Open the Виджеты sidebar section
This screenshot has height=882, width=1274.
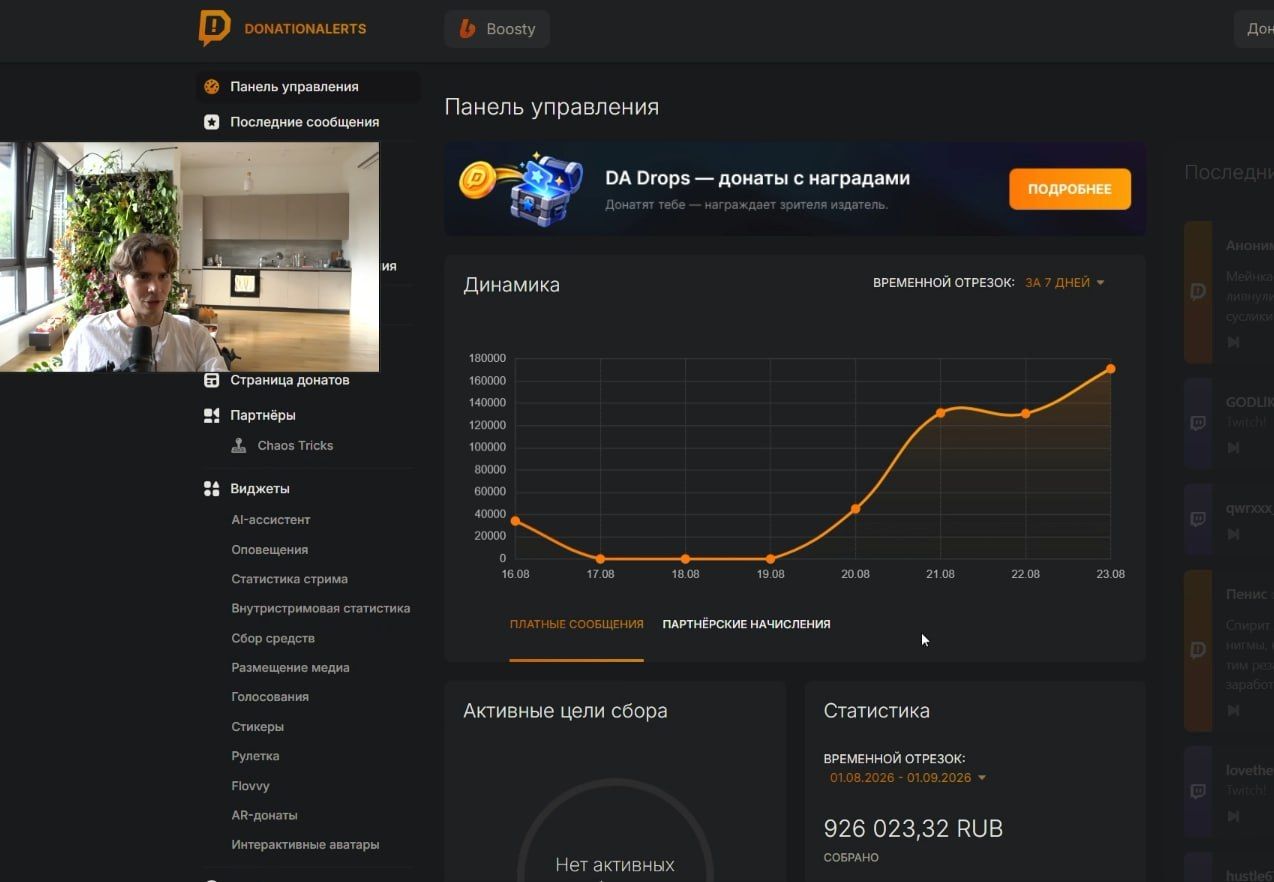(260, 489)
